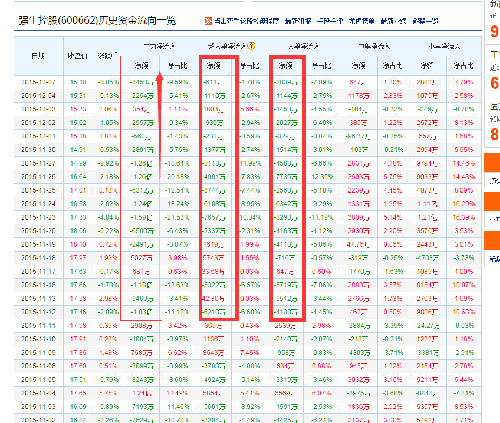
Task: Select -0.22% in the 2015-11-20 row
Action: coord(108,231)
